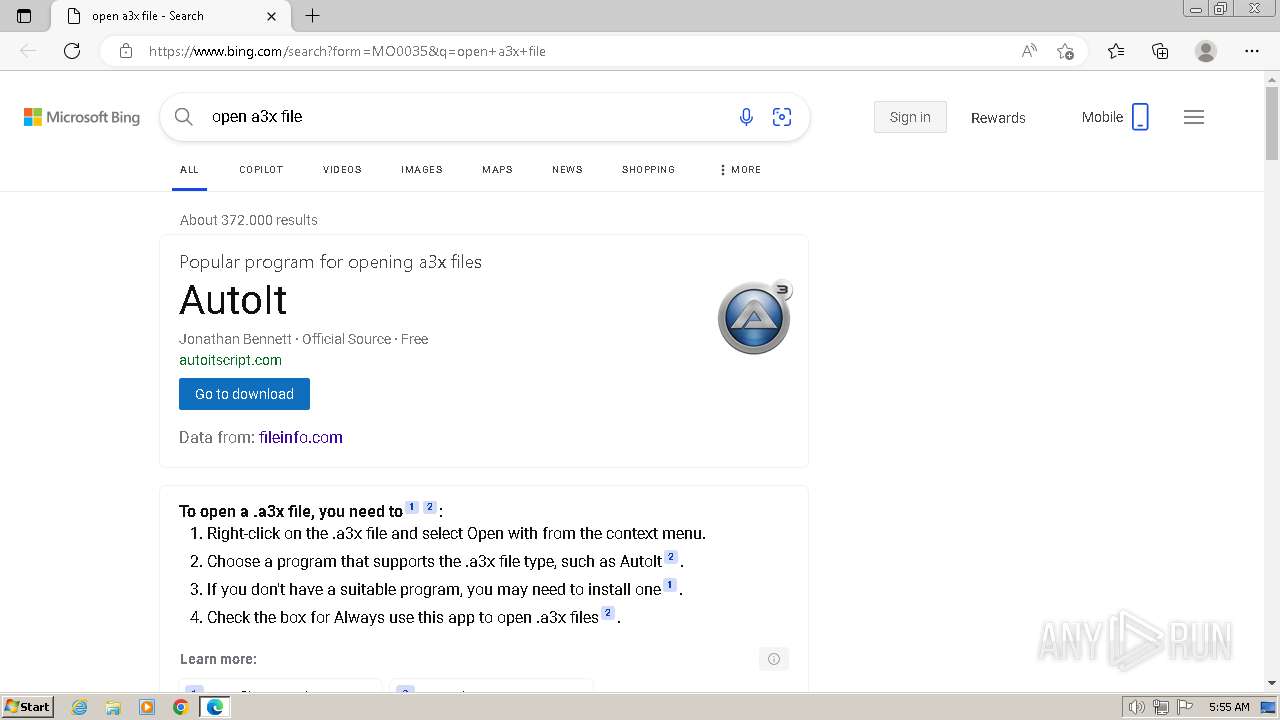
Task: Click the browser address bar URL
Action: [x=347, y=51]
